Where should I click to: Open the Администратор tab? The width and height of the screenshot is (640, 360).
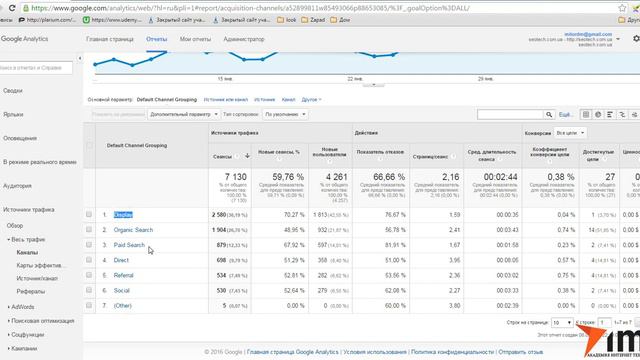tap(244, 39)
